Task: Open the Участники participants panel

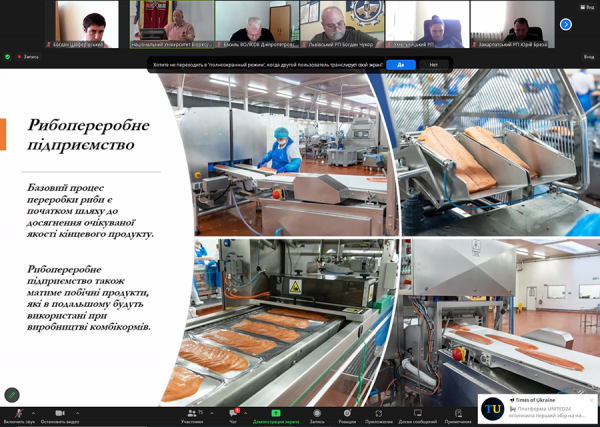Action: point(192,416)
